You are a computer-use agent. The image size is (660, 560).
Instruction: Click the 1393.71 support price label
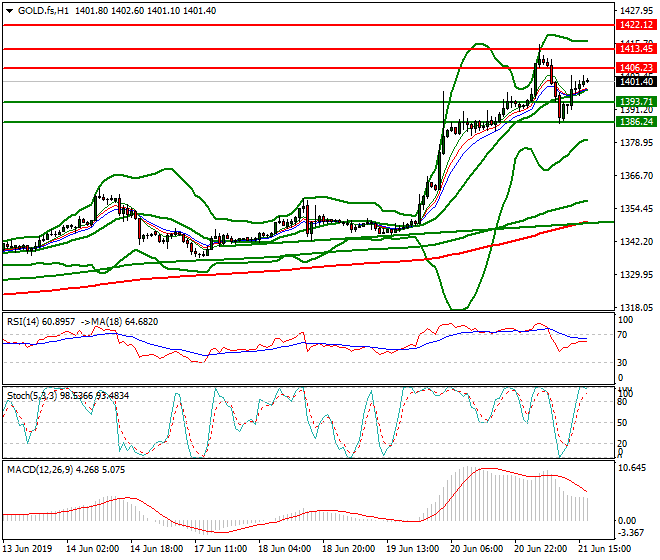(636, 102)
